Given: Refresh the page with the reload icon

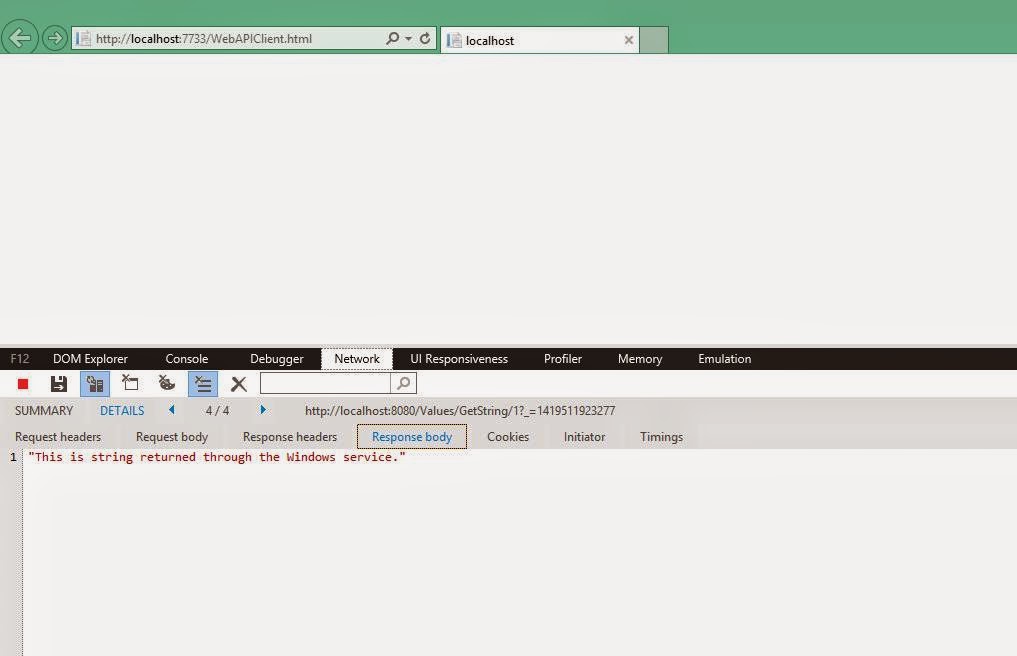Looking at the screenshot, I should tap(425, 38).
